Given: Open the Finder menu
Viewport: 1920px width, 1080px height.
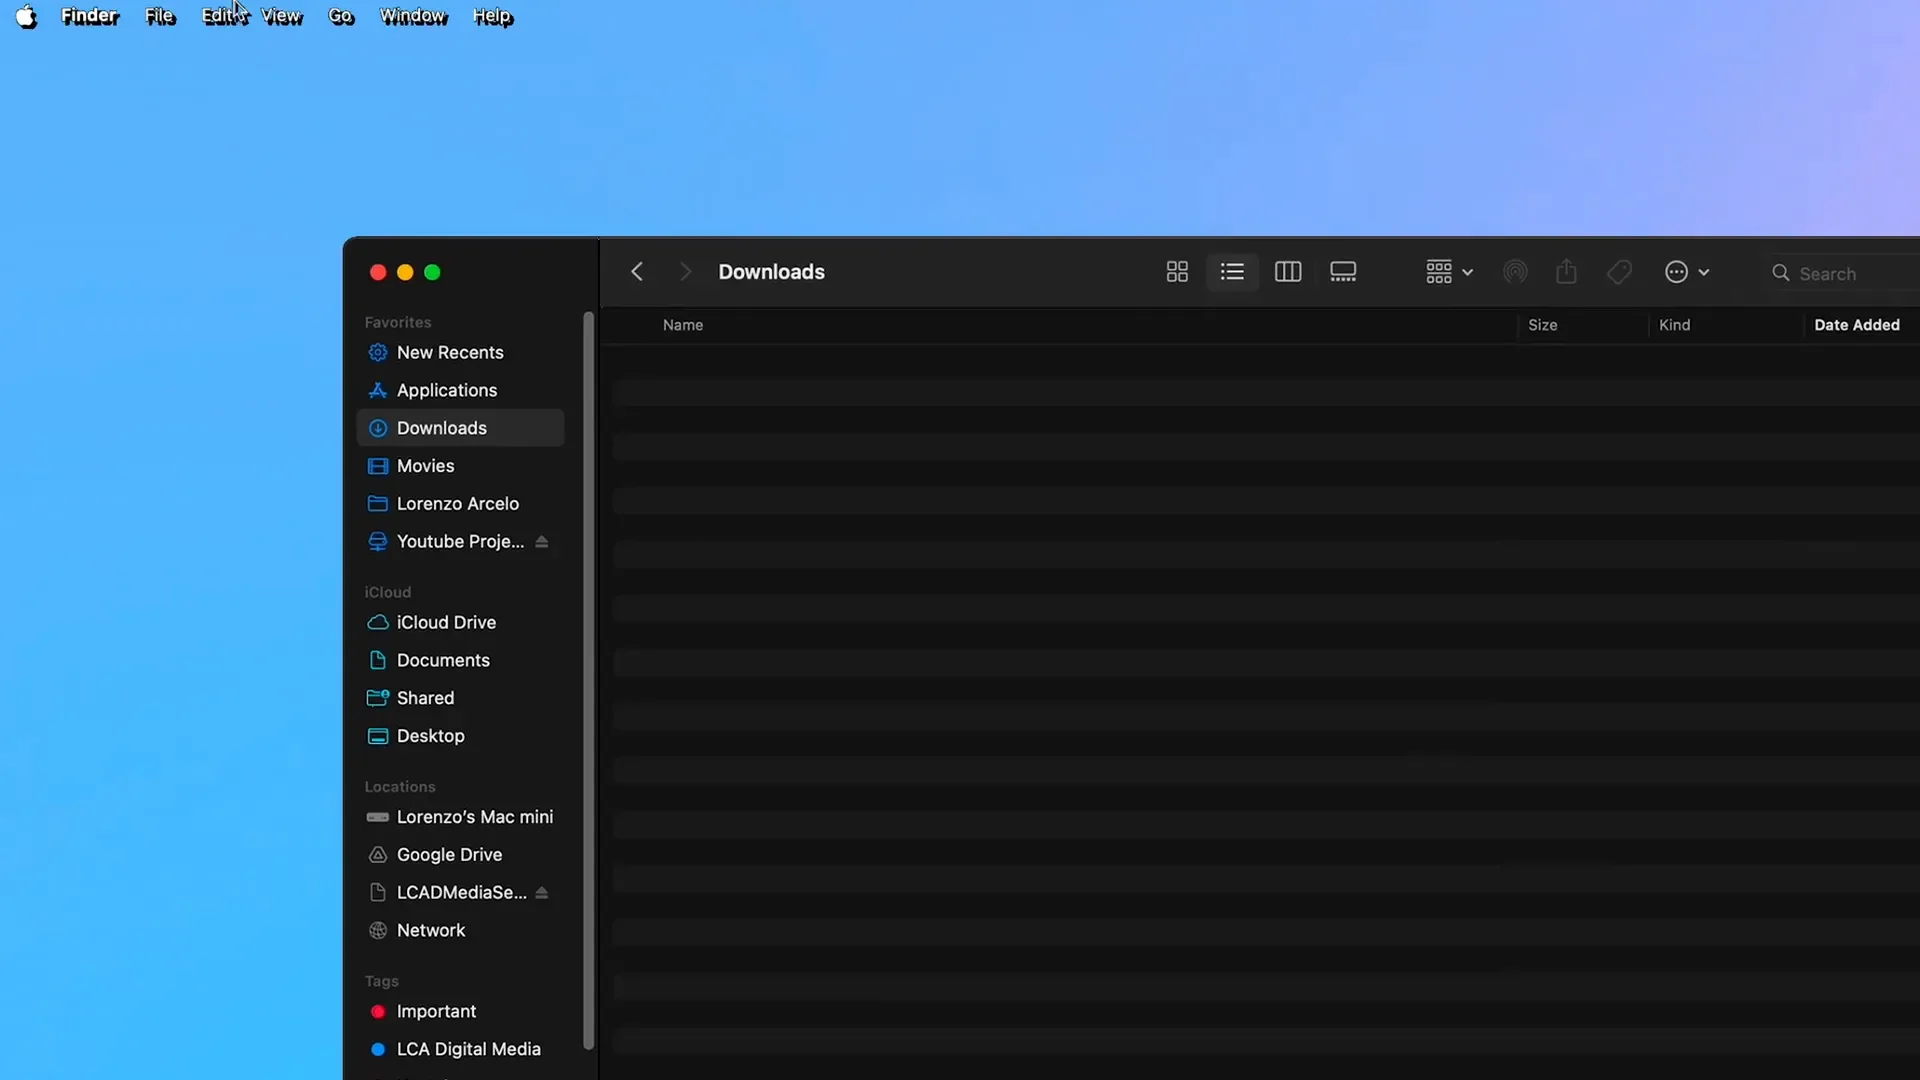Looking at the screenshot, I should tap(90, 17).
